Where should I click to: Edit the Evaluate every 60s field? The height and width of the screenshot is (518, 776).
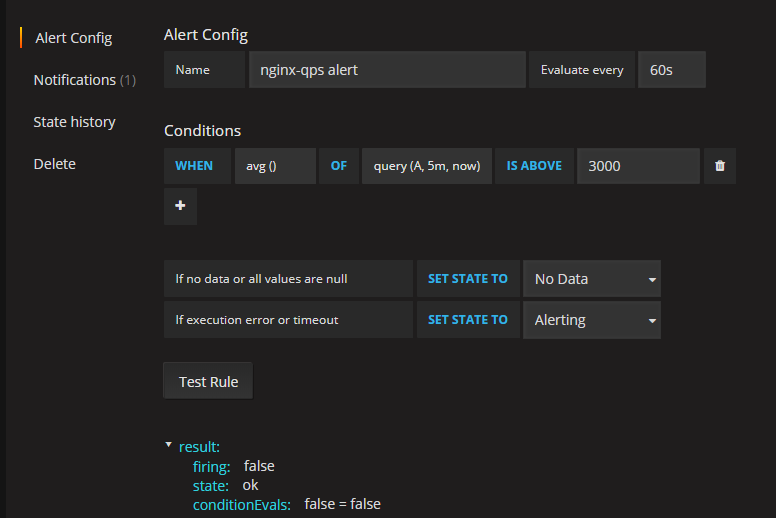pyautogui.click(x=672, y=70)
